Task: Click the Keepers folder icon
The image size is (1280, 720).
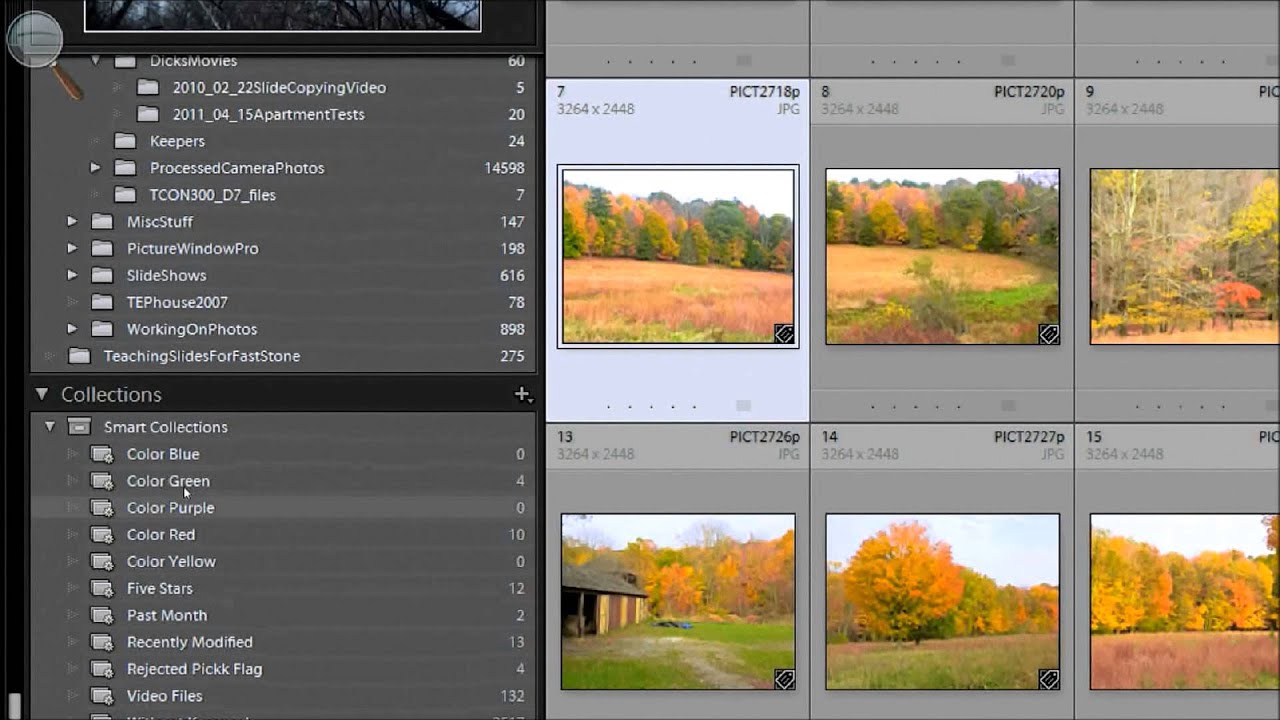Action: [x=125, y=141]
